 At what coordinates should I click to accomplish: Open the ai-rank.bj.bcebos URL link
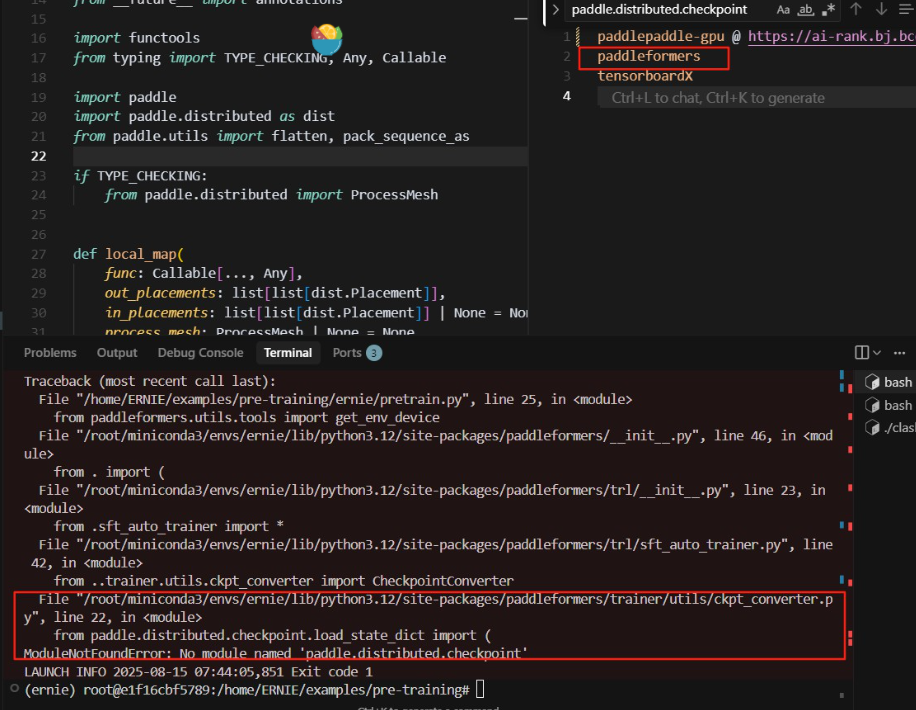coord(831,37)
